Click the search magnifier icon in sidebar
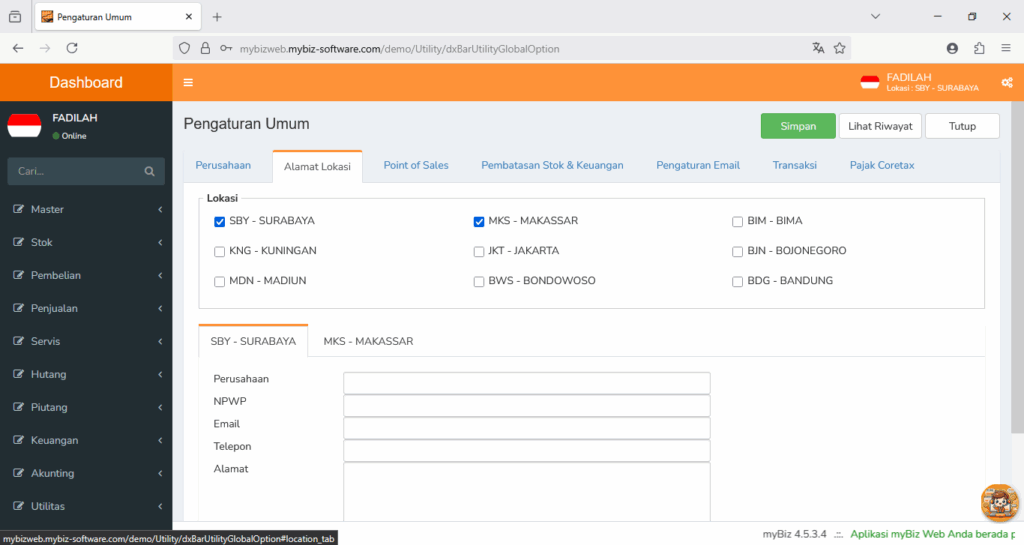1024x545 pixels. click(x=150, y=171)
